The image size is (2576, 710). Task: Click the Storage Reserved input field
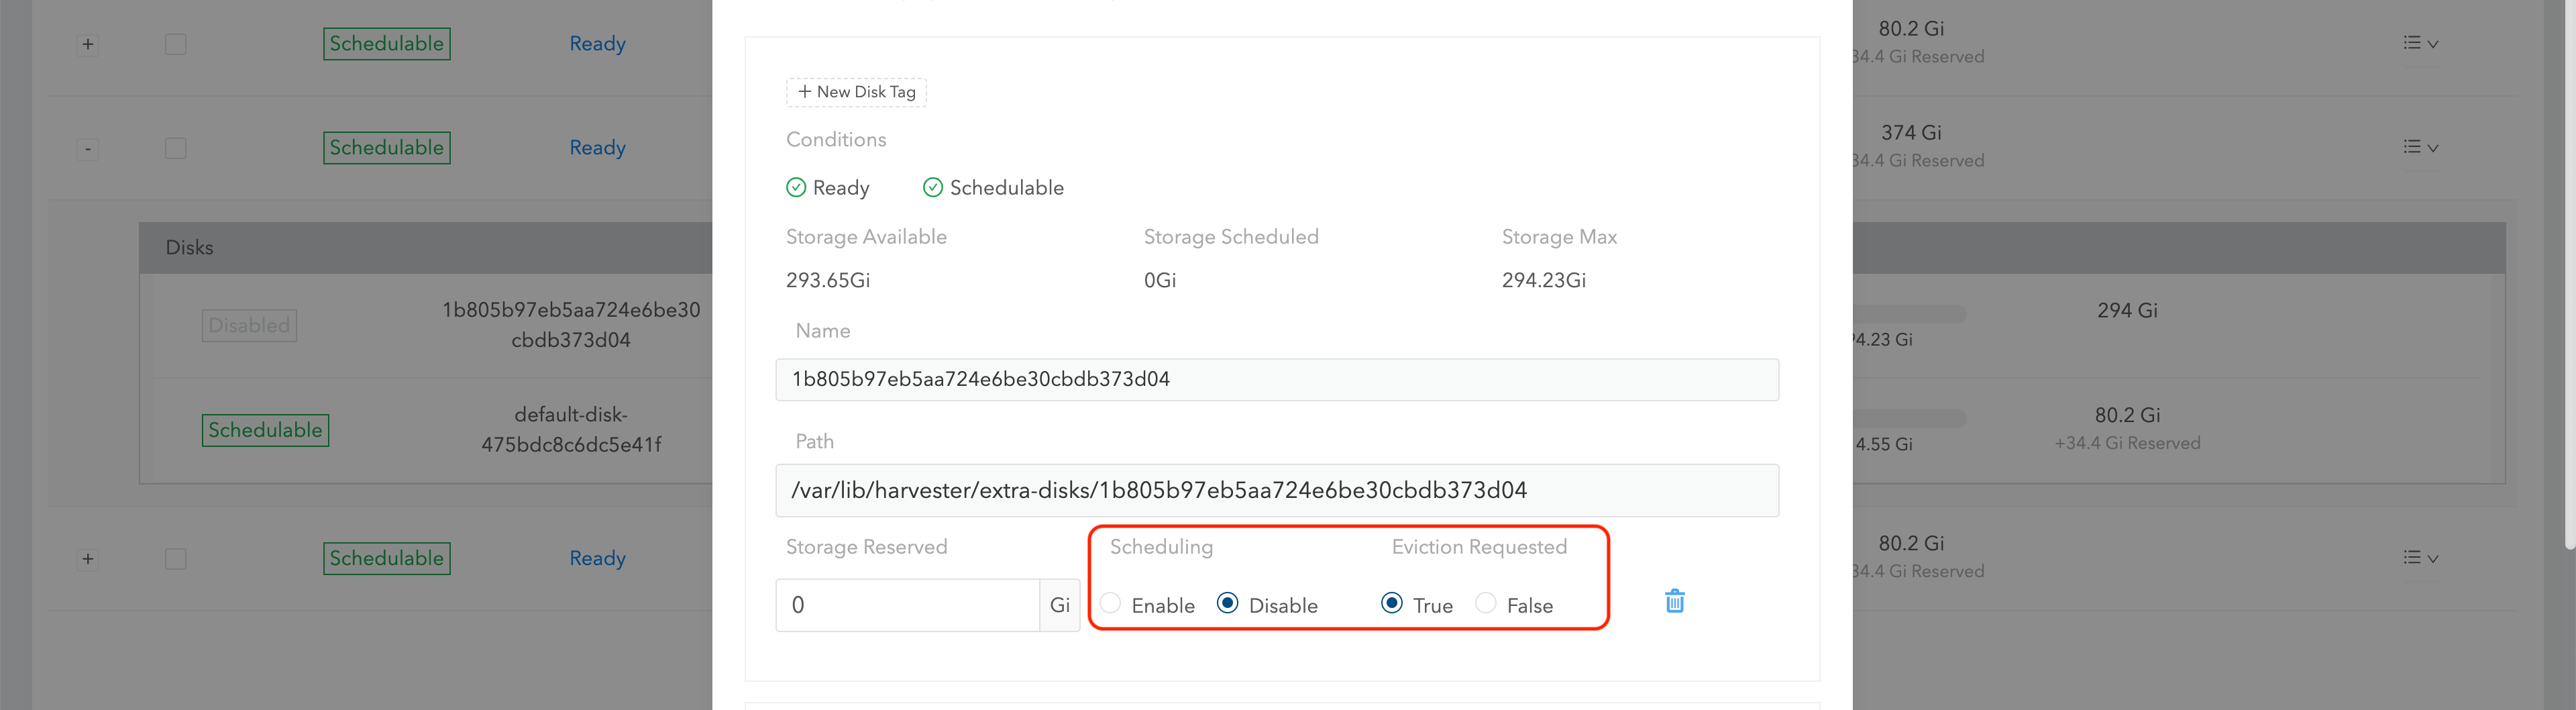click(x=906, y=605)
